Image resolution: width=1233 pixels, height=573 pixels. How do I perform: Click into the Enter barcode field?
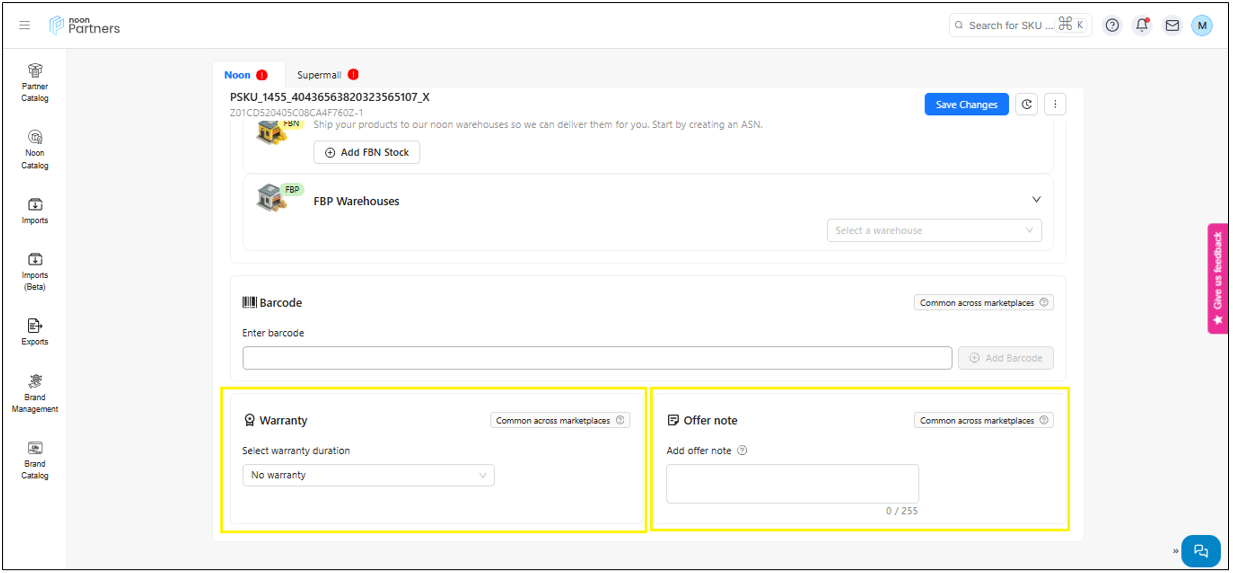(x=596, y=358)
